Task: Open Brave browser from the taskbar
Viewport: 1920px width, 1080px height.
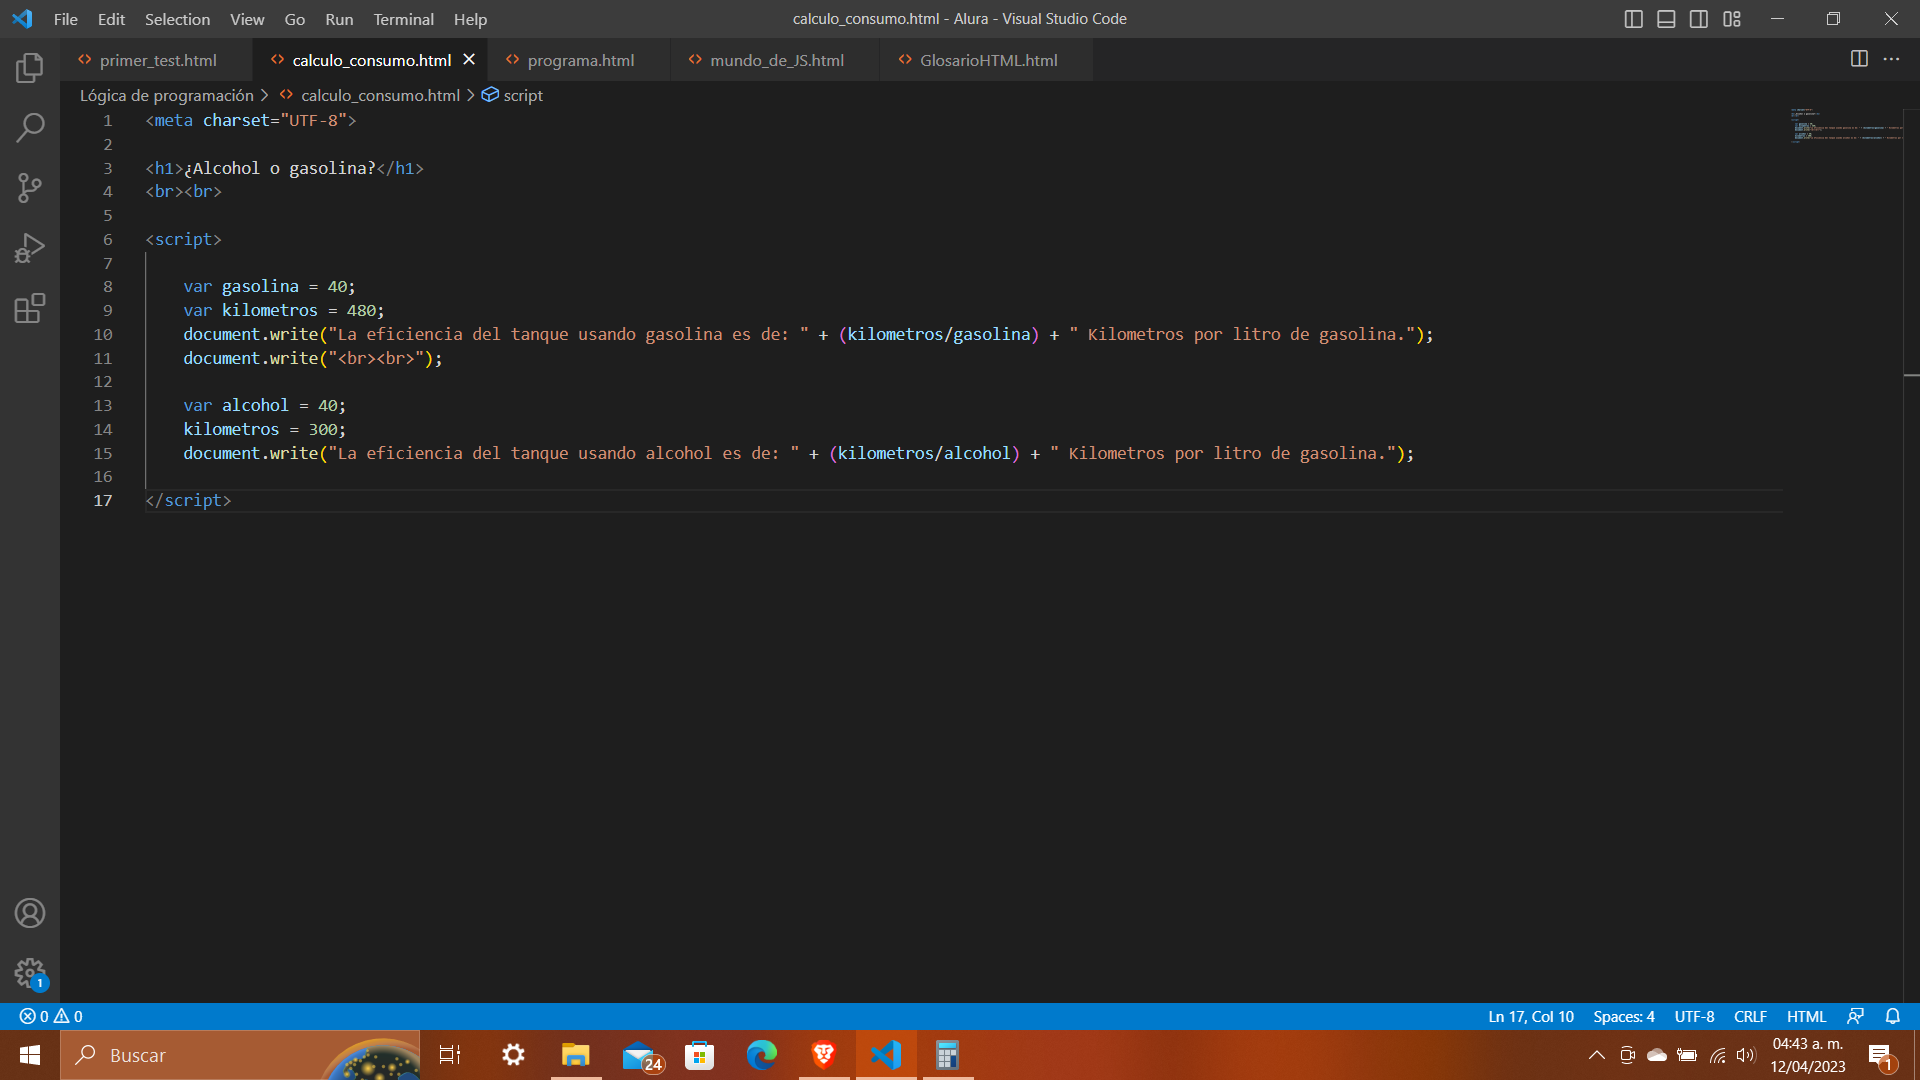Action: [824, 1055]
